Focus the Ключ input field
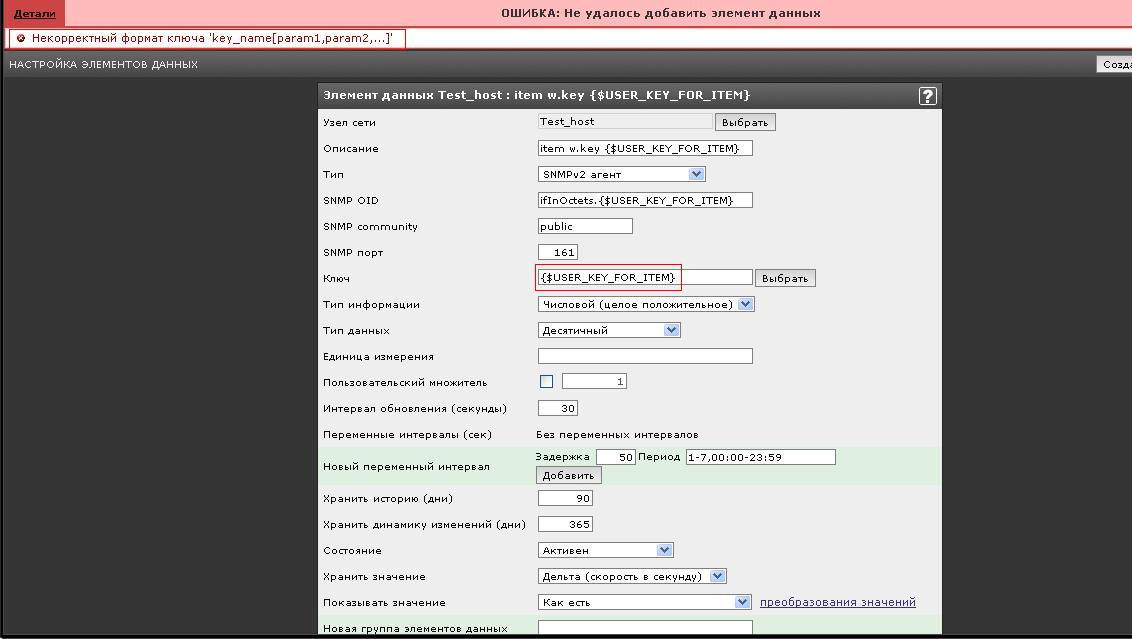Screen dimensions: 1132x639 (x=645, y=277)
